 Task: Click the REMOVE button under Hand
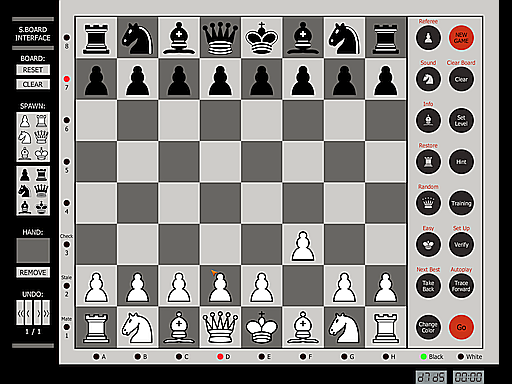pyautogui.click(x=33, y=272)
